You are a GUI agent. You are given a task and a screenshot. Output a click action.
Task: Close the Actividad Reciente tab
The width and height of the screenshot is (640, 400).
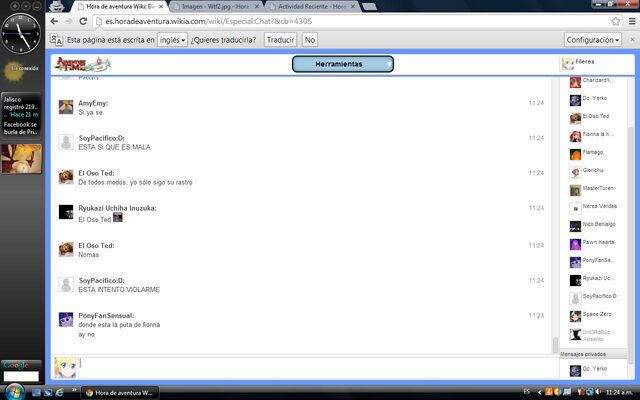tap(353, 7)
